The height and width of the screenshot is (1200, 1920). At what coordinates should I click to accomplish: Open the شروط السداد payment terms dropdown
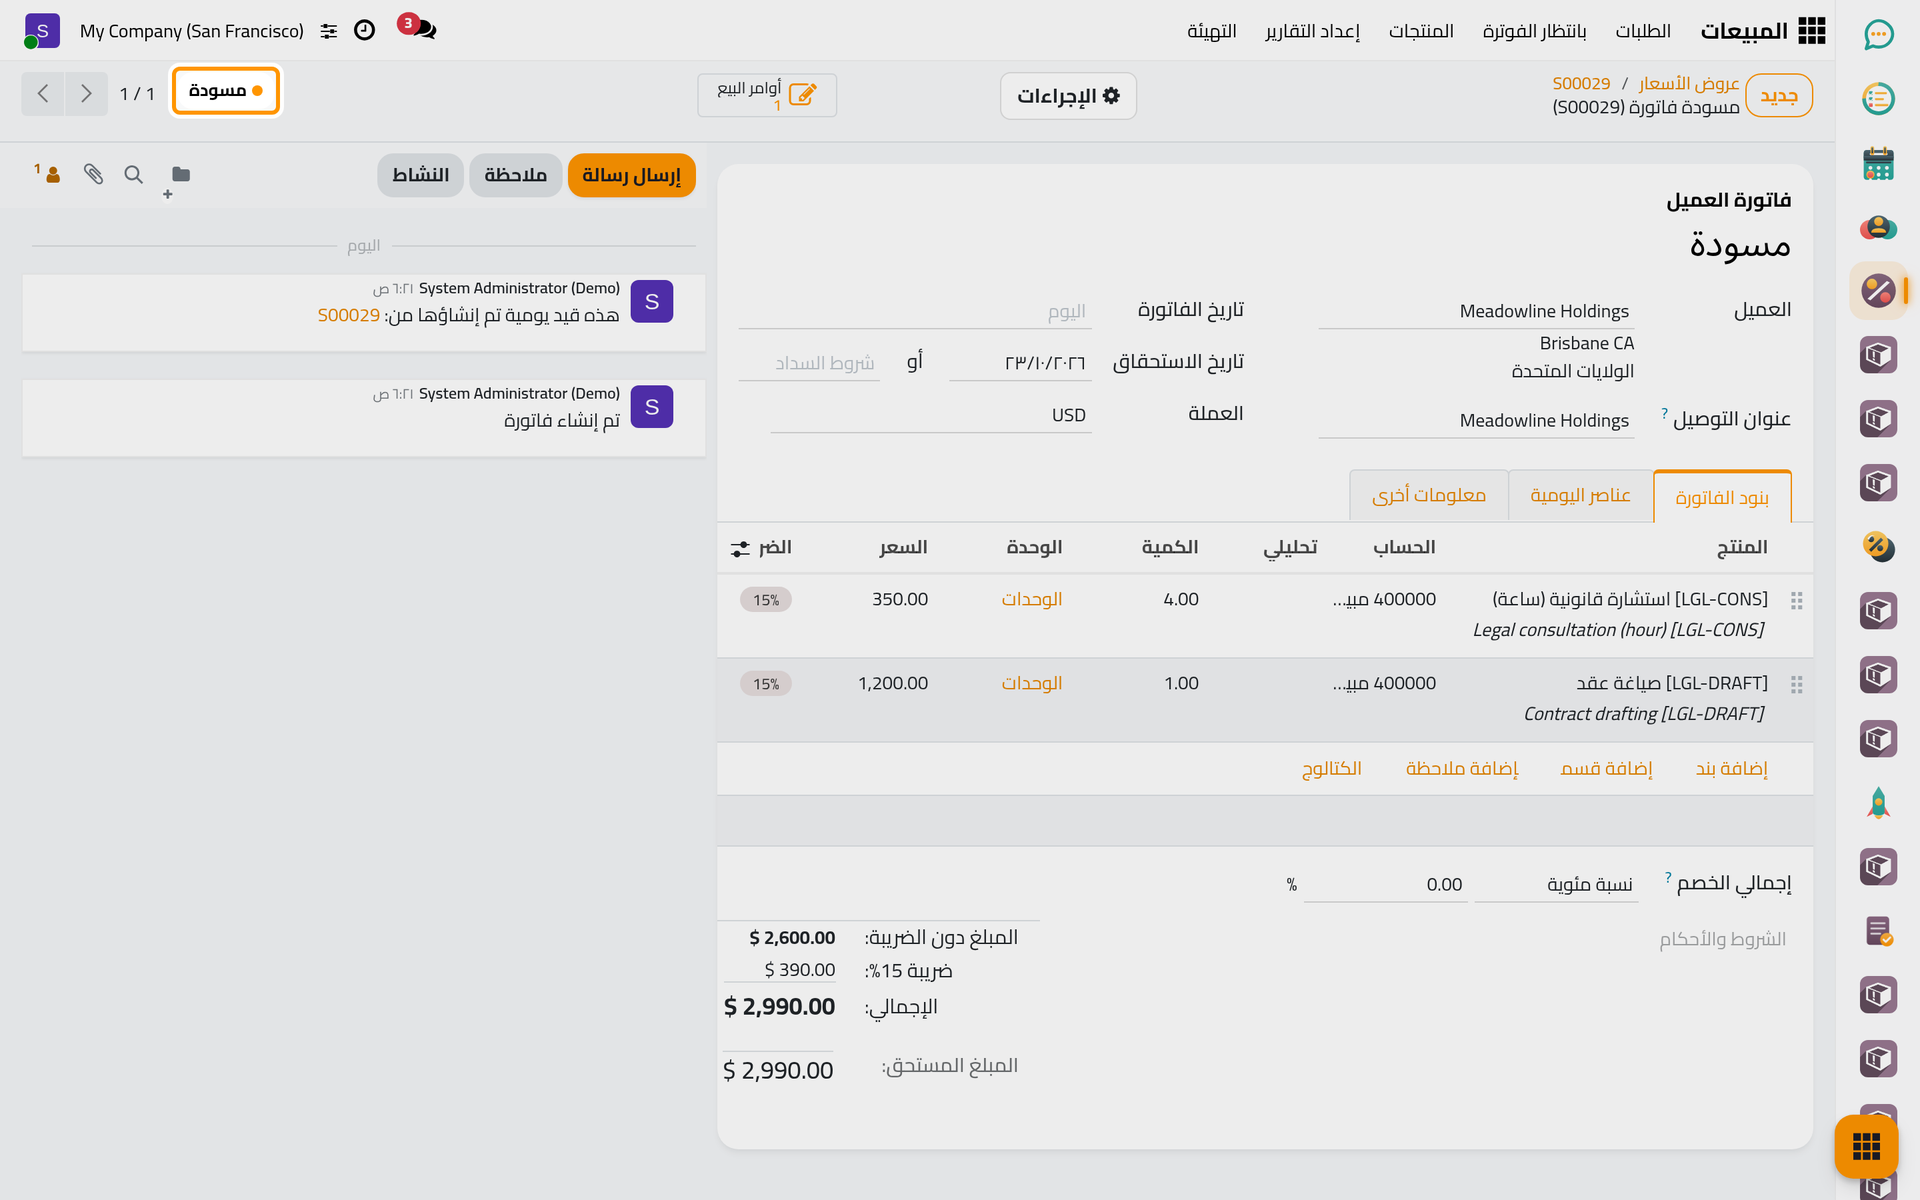(809, 363)
